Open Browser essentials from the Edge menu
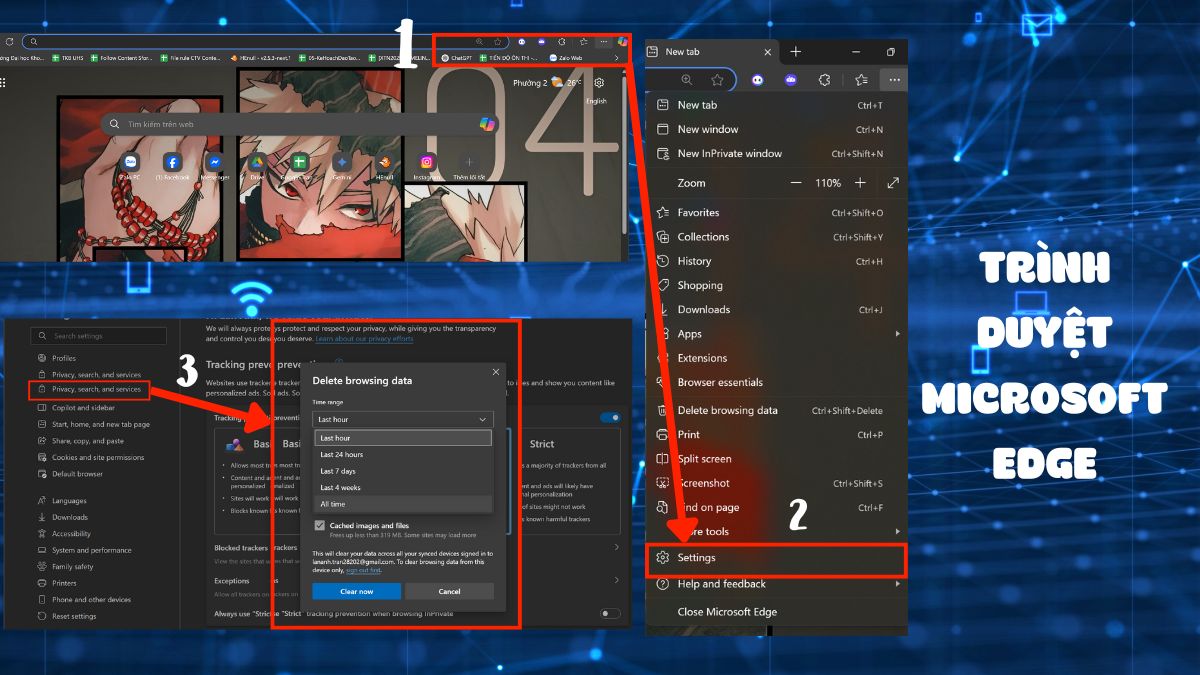The height and width of the screenshot is (675, 1200). pos(776,382)
